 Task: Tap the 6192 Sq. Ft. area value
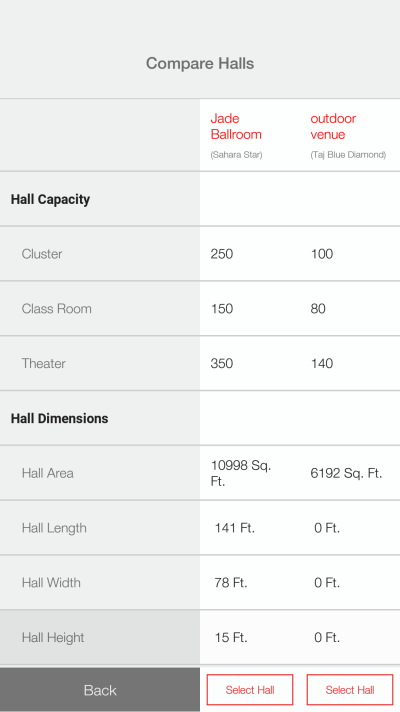click(x=346, y=473)
